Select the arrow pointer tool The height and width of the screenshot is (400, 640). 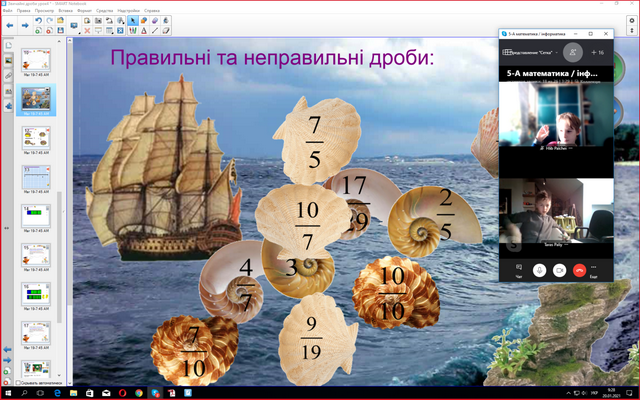[134, 20]
